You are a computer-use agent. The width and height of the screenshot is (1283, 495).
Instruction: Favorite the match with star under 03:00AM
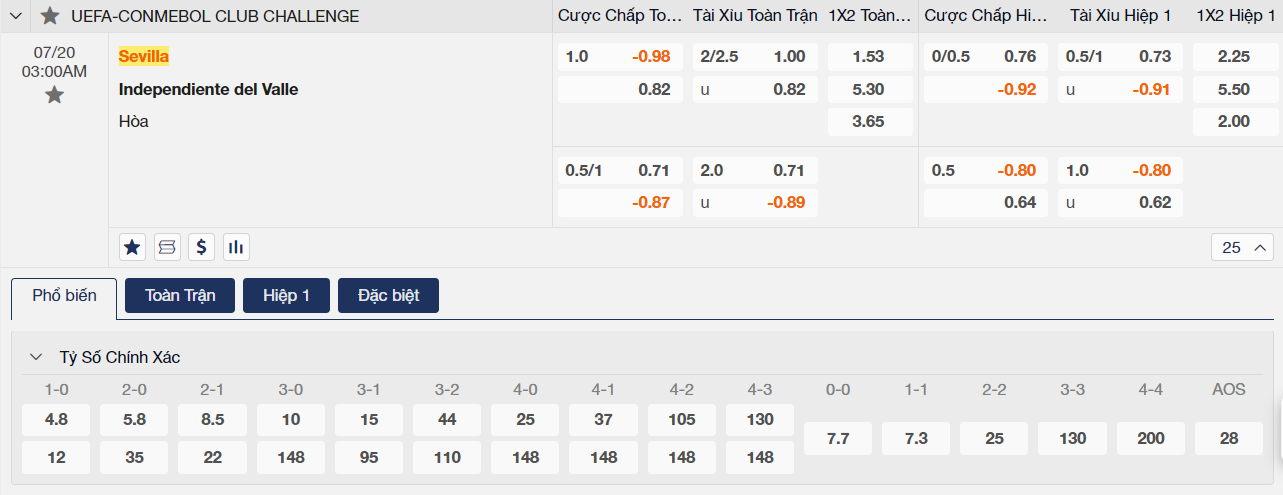pos(54,95)
